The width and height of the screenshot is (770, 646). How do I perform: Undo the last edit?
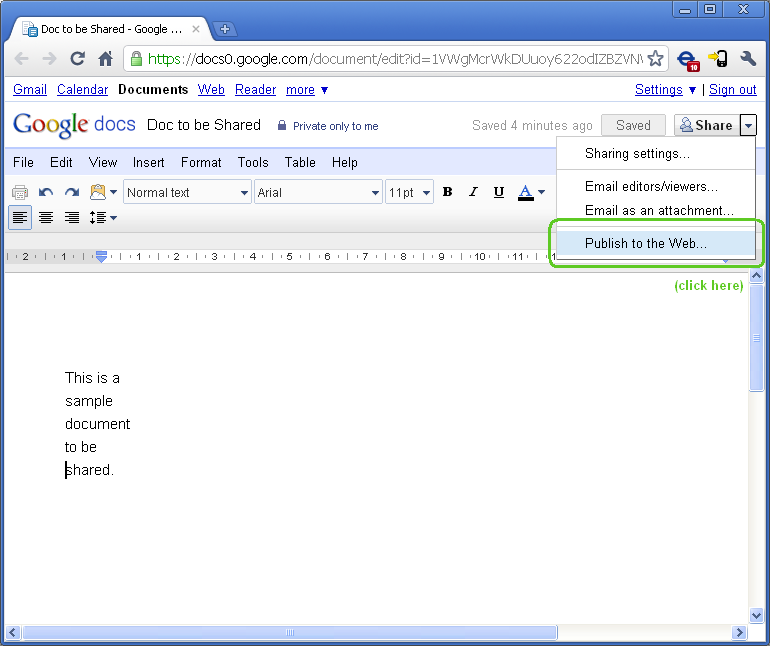tap(46, 192)
